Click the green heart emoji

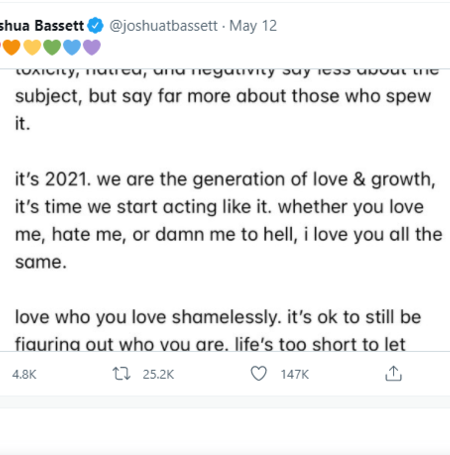click(52, 47)
